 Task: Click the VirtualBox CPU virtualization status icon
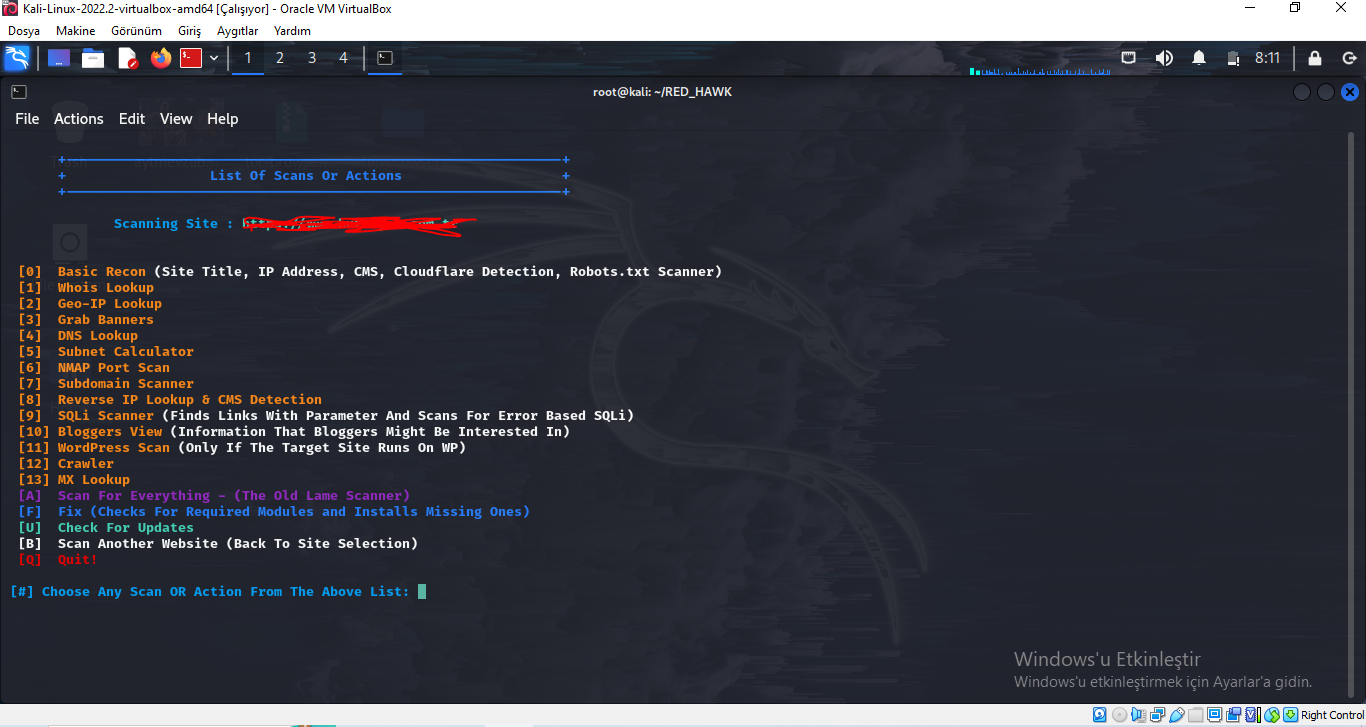[1253, 715]
